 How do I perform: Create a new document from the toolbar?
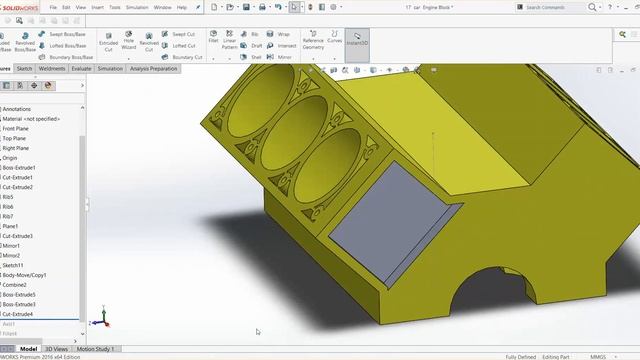click(x=214, y=7)
